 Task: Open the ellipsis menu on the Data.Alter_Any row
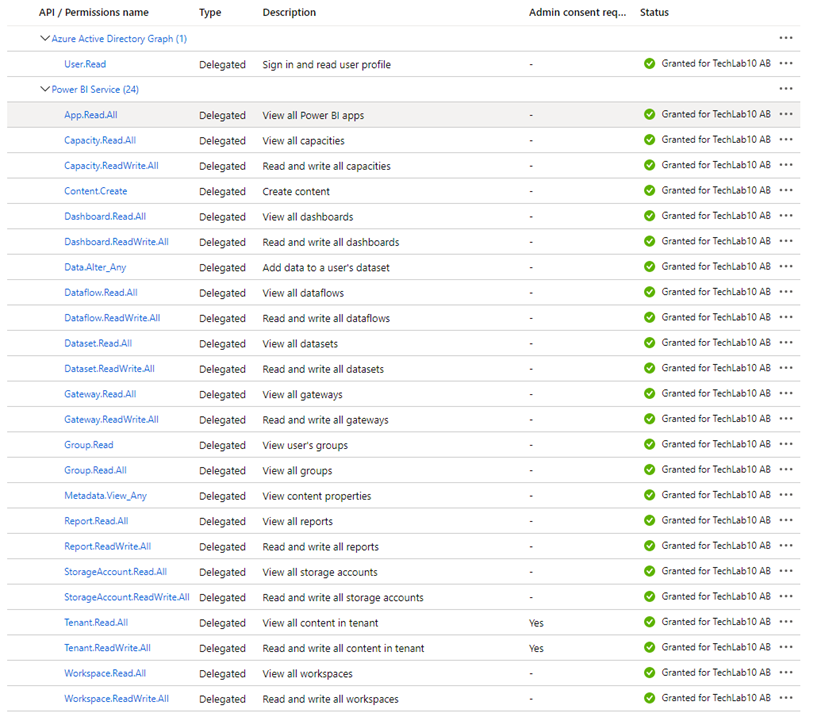[786, 266]
